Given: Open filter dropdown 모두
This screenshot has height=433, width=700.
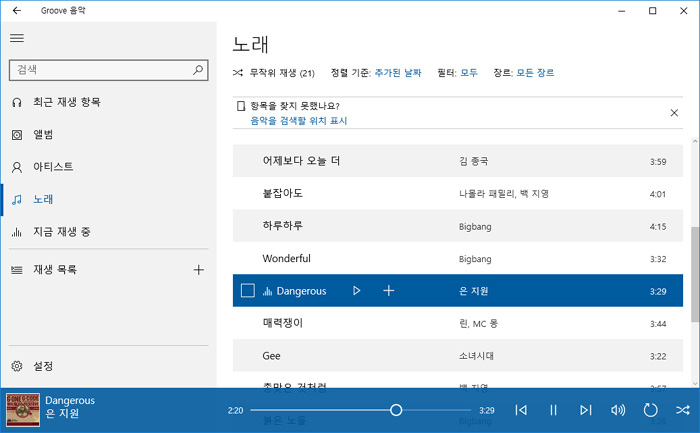Looking at the screenshot, I should point(469,73).
